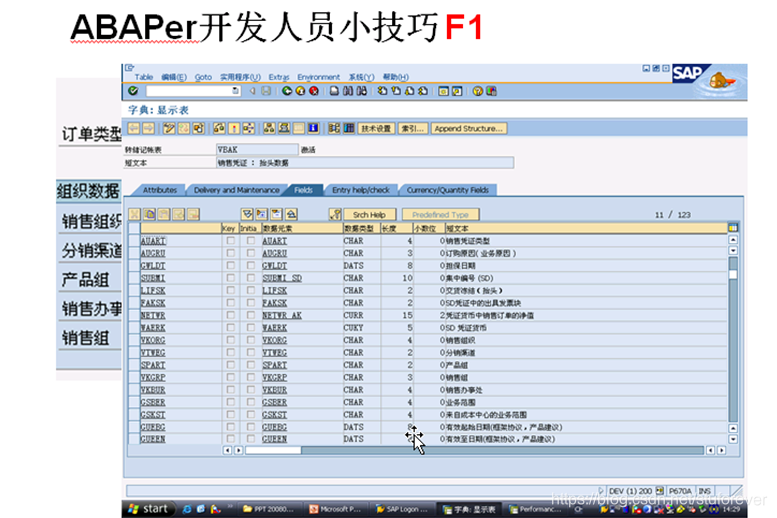Click the command field collapse triangle
Screen dimensions: 777x518
point(252,91)
